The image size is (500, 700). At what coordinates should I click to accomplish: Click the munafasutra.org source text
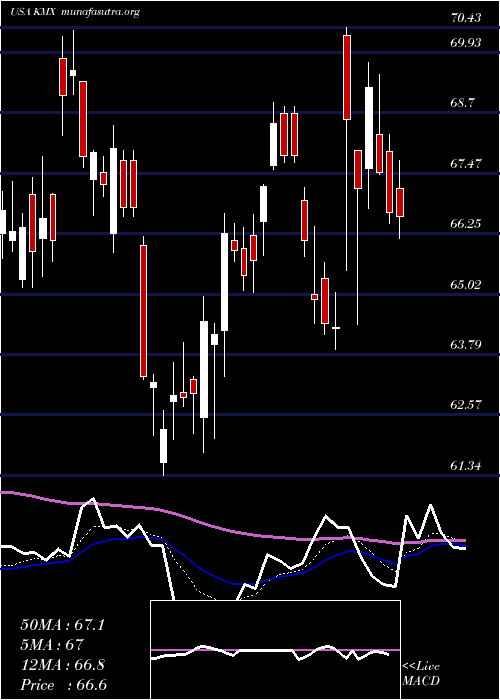click(x=99, y=12)
